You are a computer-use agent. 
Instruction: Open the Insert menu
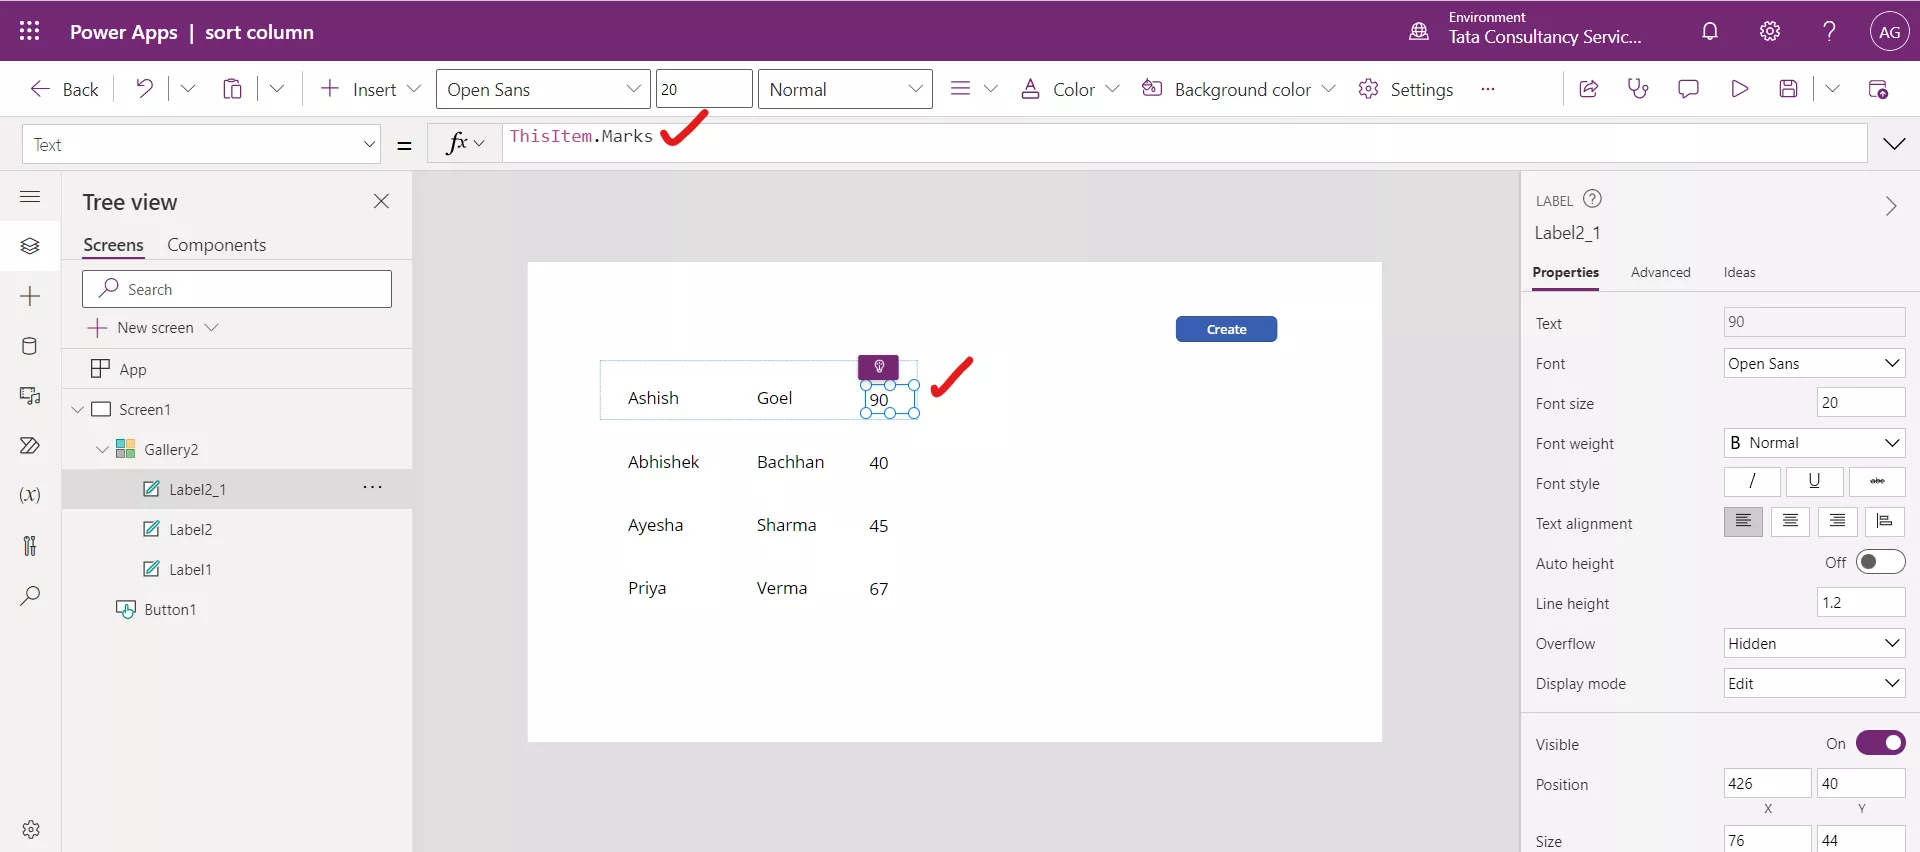tap(371, 89)
